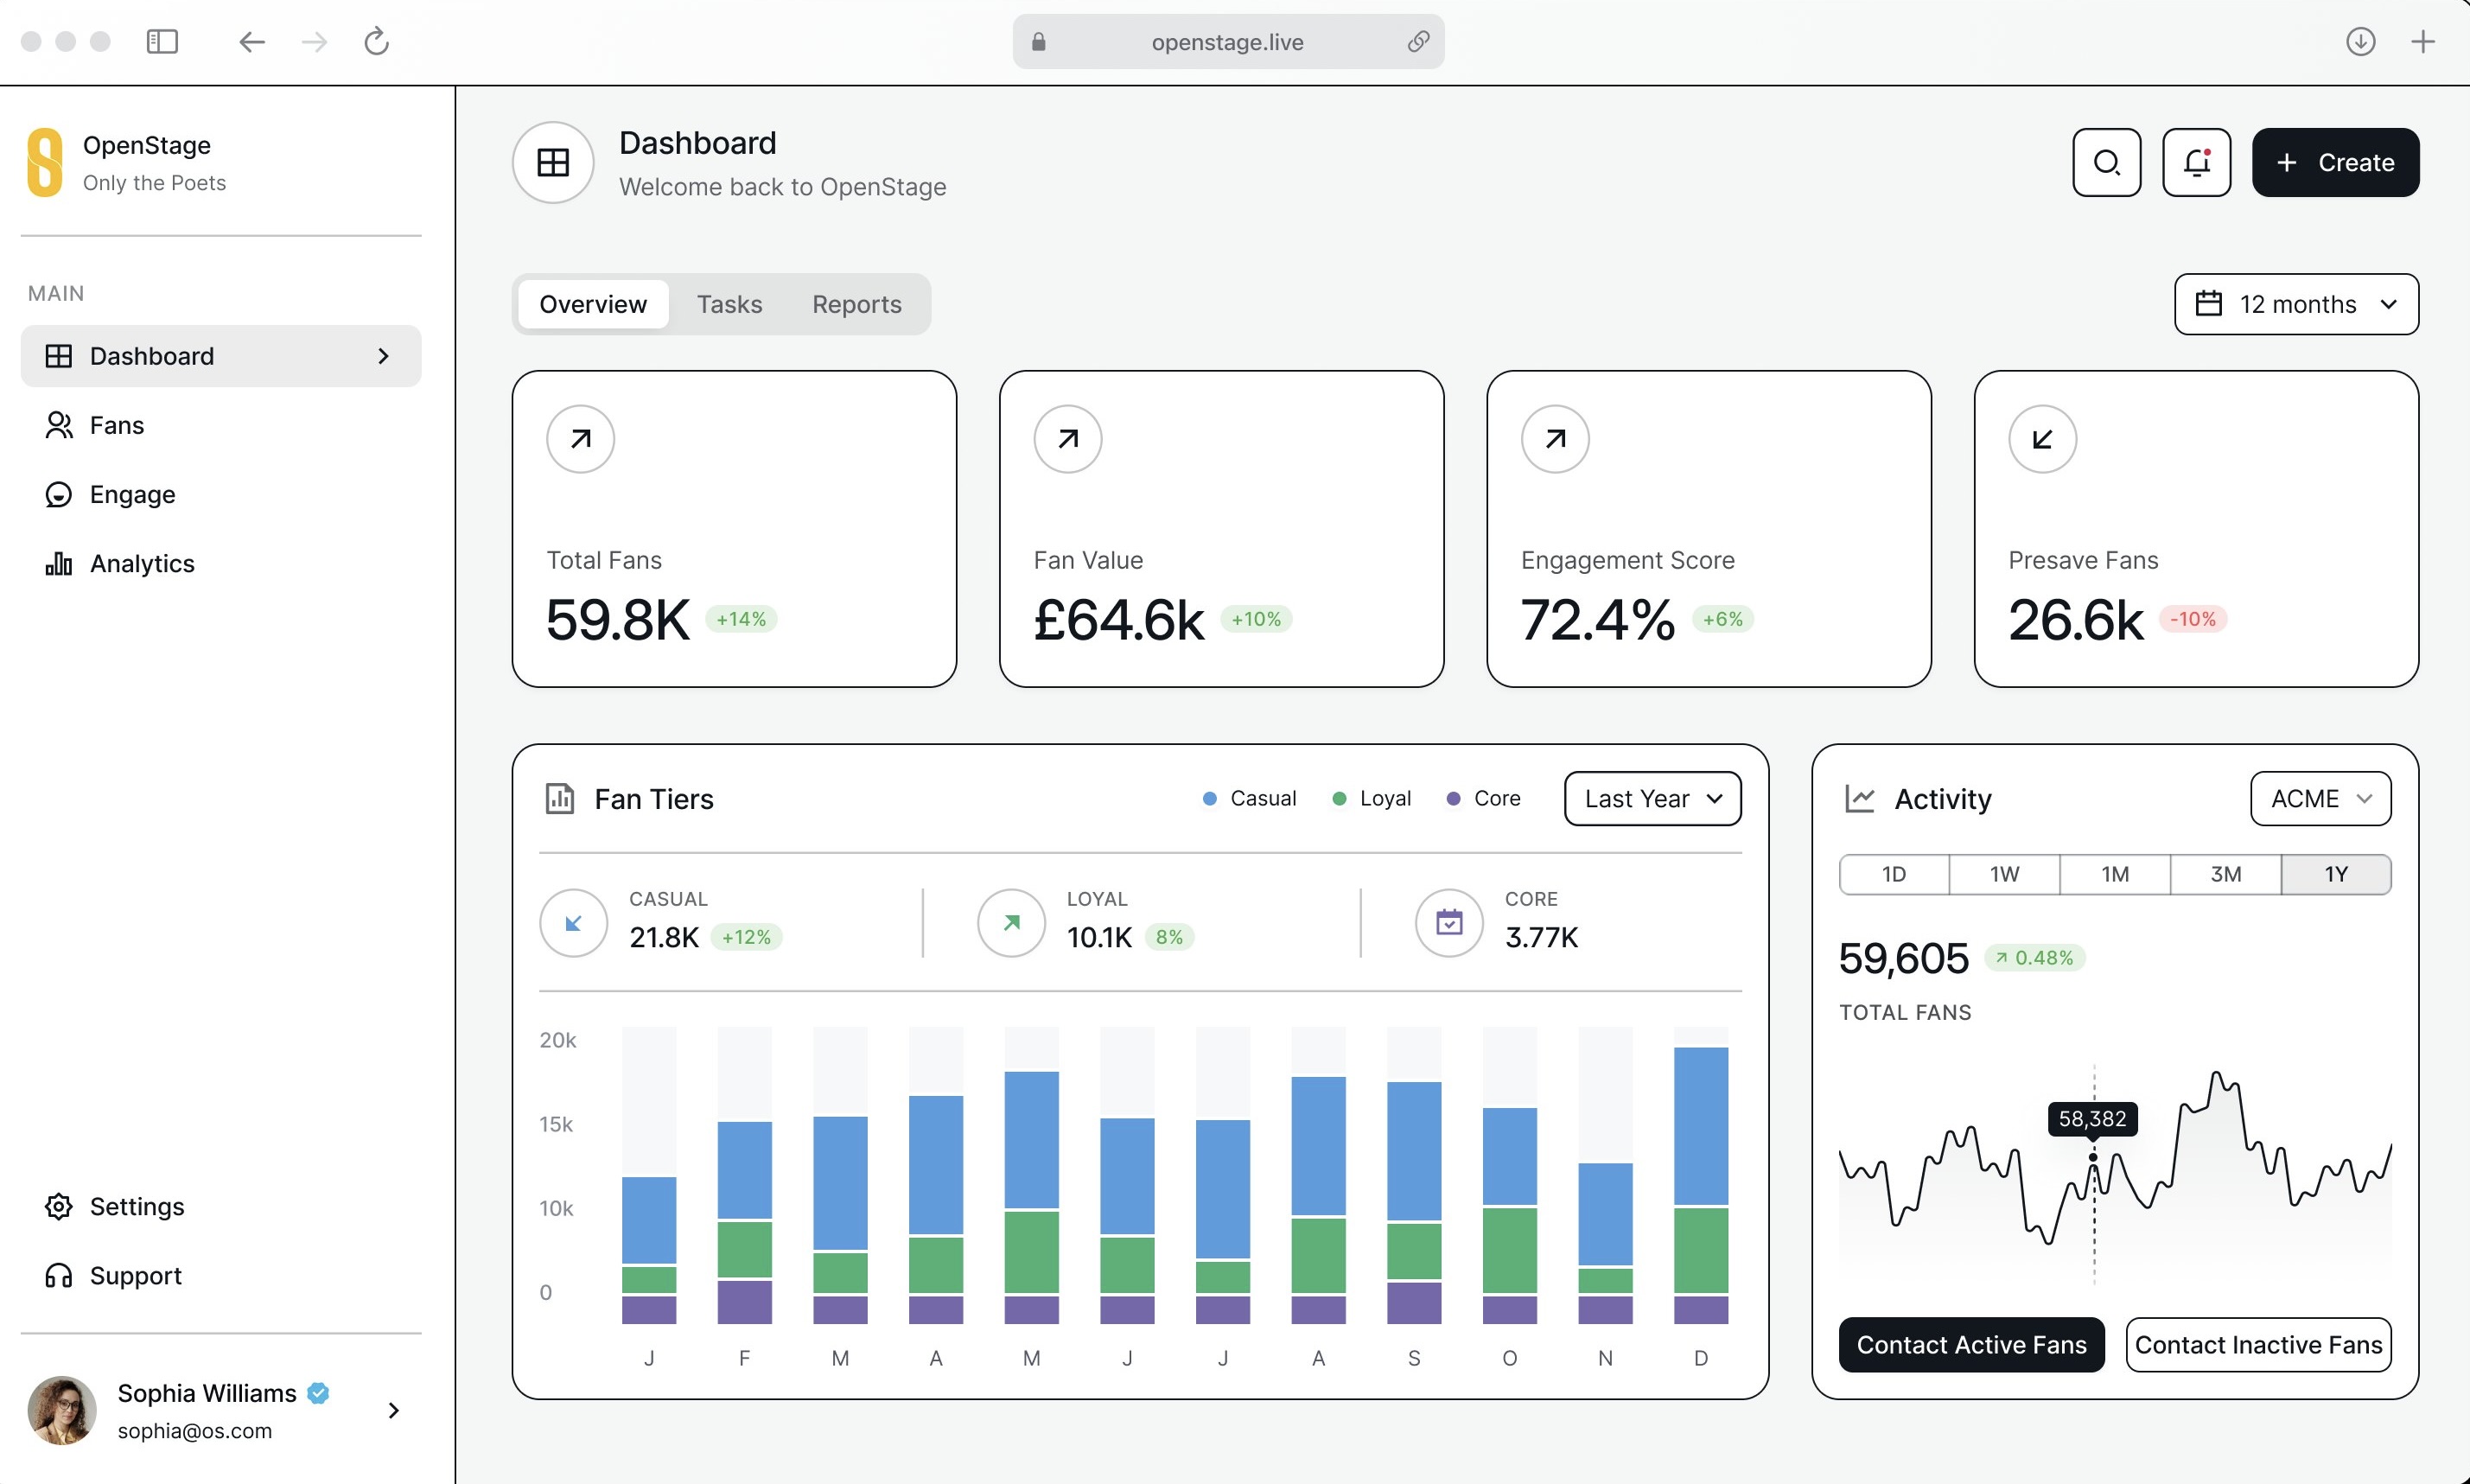Click the Support headphones icon

59,1275
